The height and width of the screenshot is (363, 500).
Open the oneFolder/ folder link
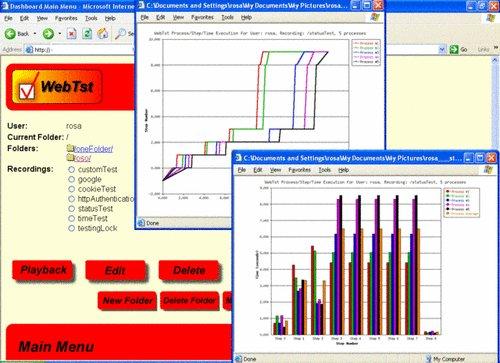tap(93, 149)
